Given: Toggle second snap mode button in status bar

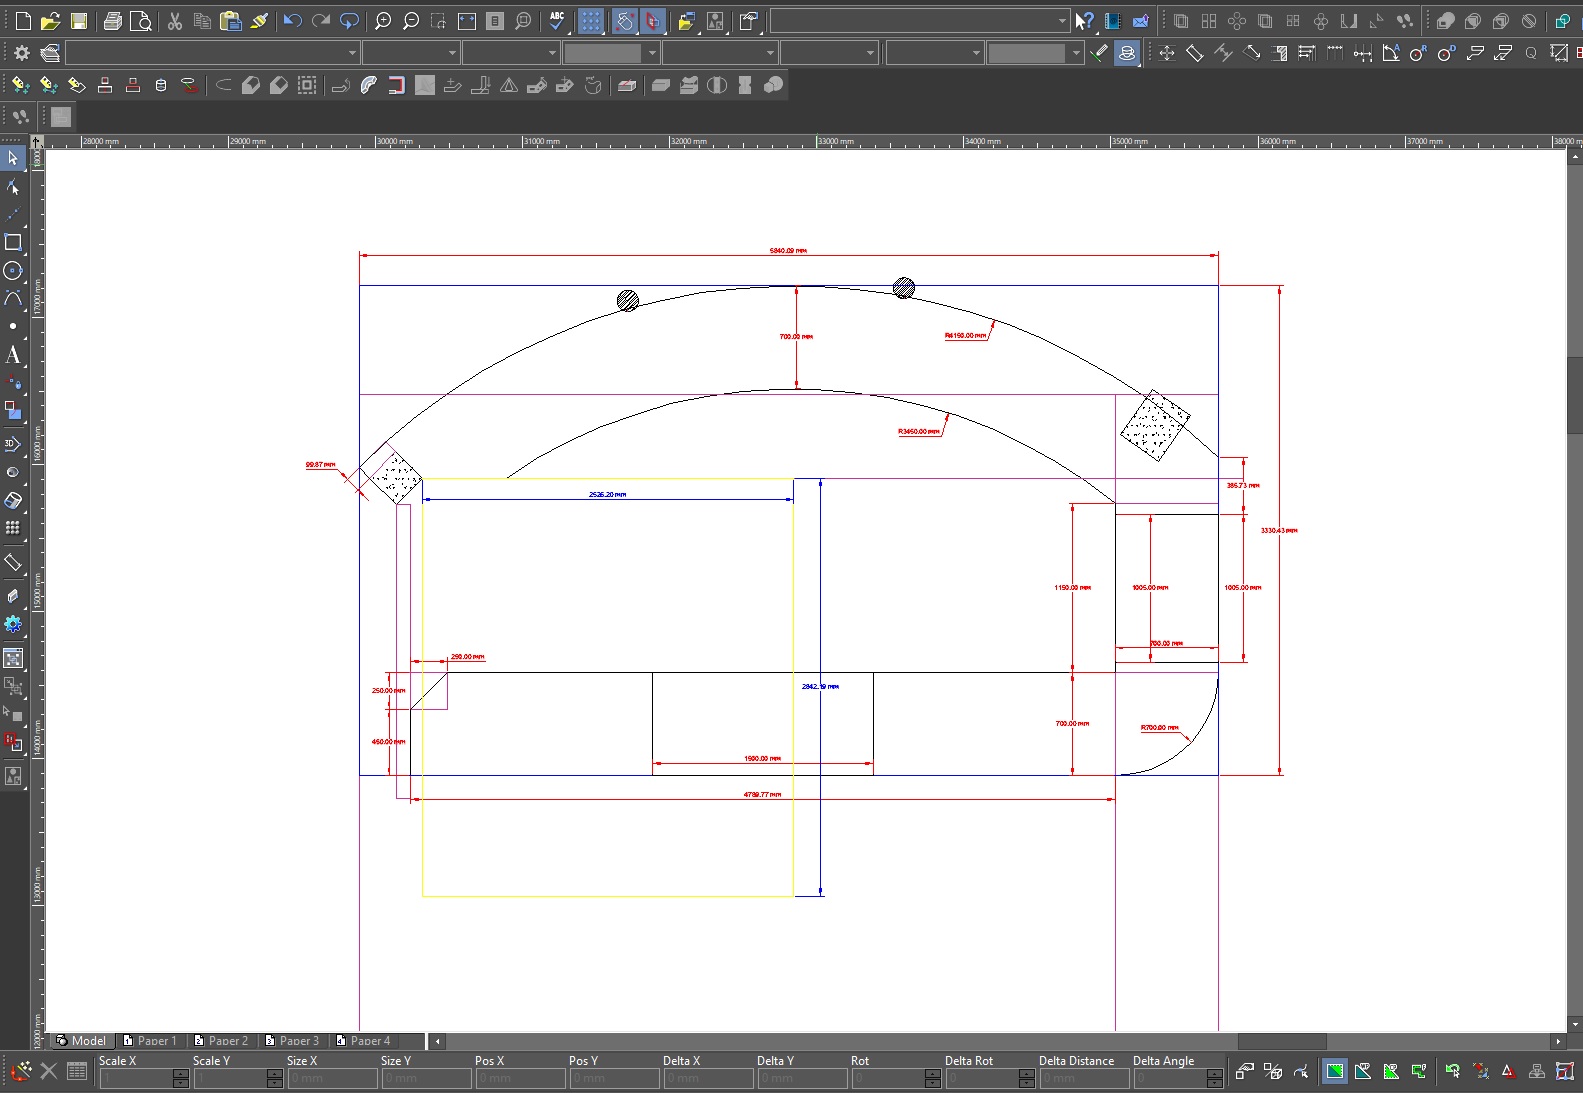Looking at the screenshot, I should pyautogui.click(x=1363, y=1071).
